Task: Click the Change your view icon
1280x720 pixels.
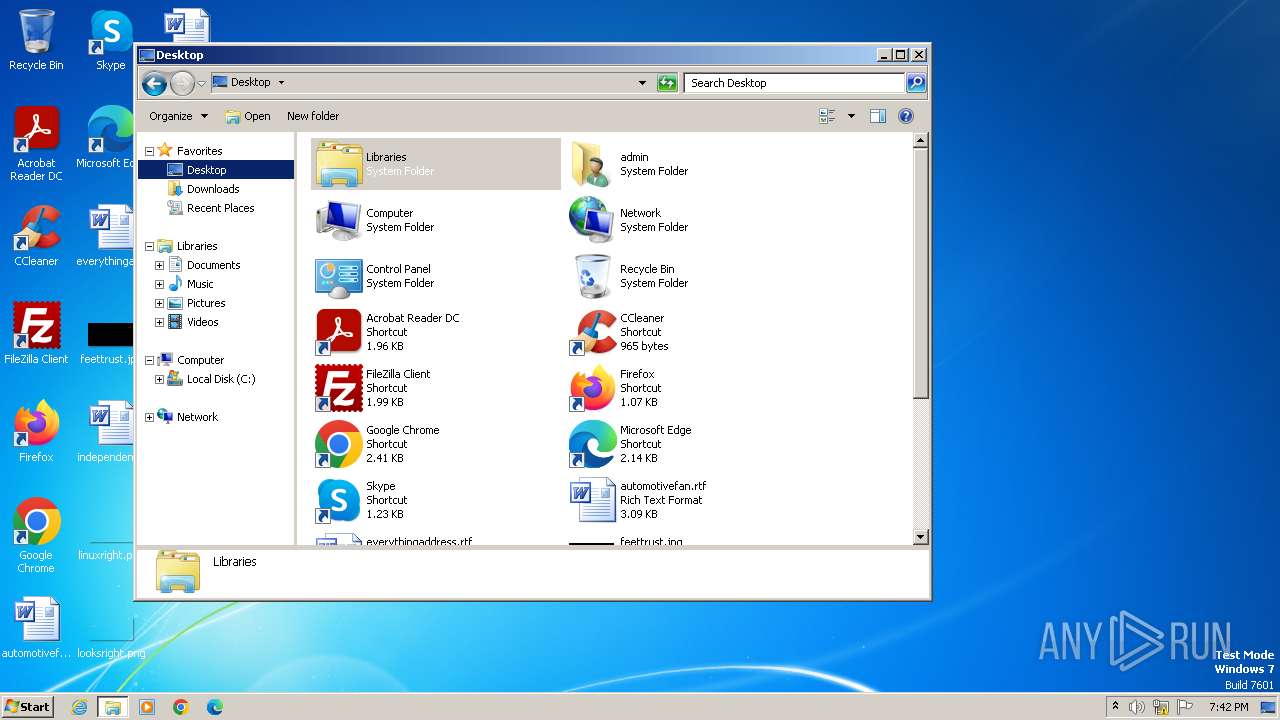Action: point(827,116)
